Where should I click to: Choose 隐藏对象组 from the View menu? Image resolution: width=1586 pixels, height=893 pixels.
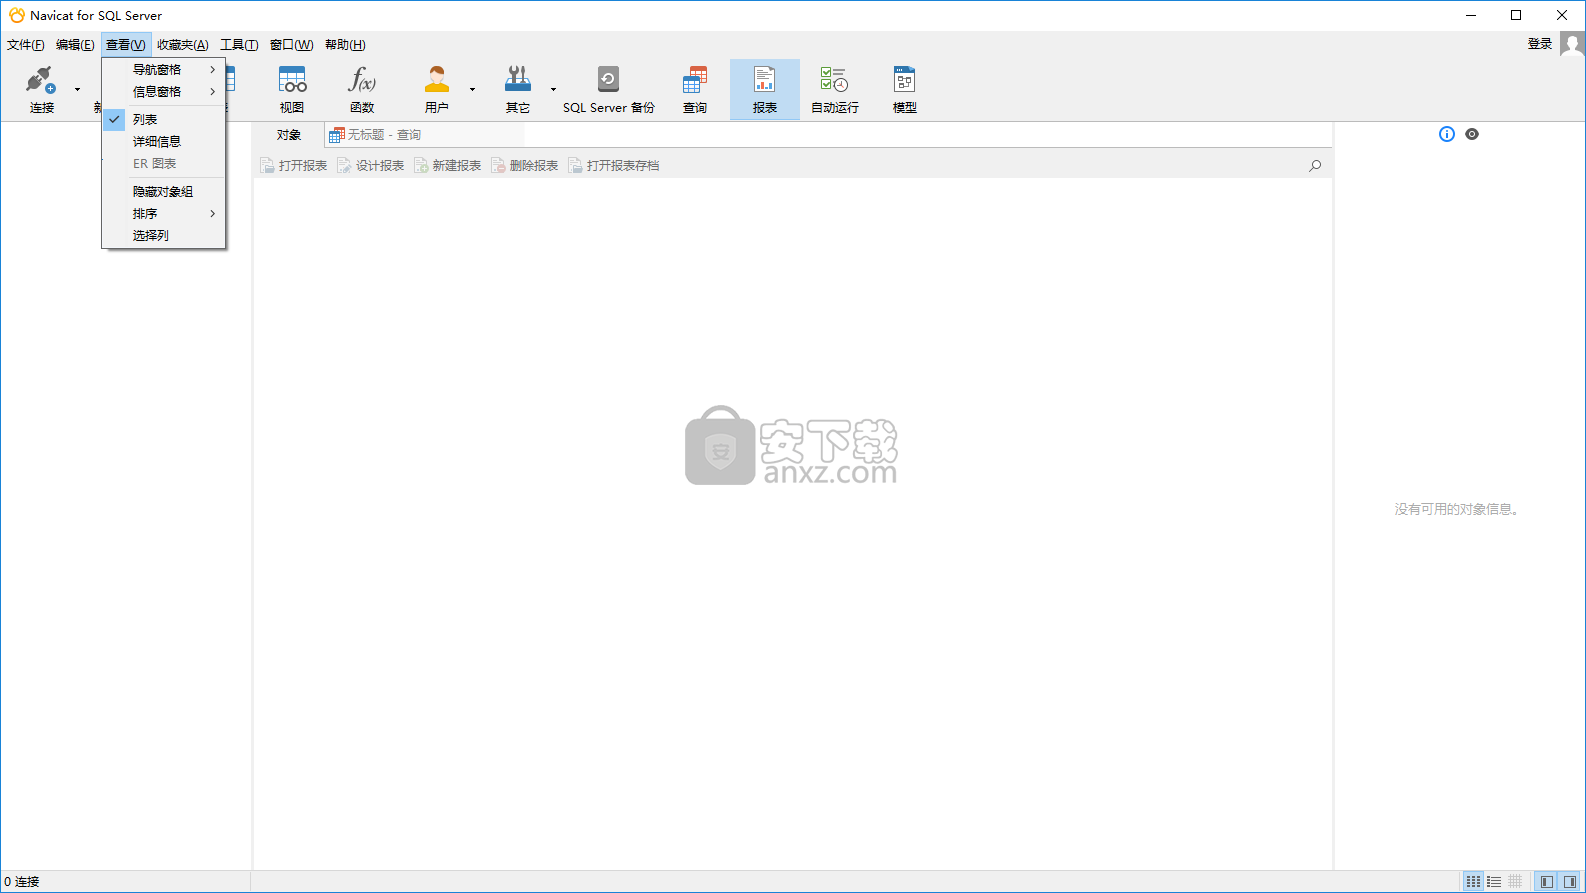(164, 191)
